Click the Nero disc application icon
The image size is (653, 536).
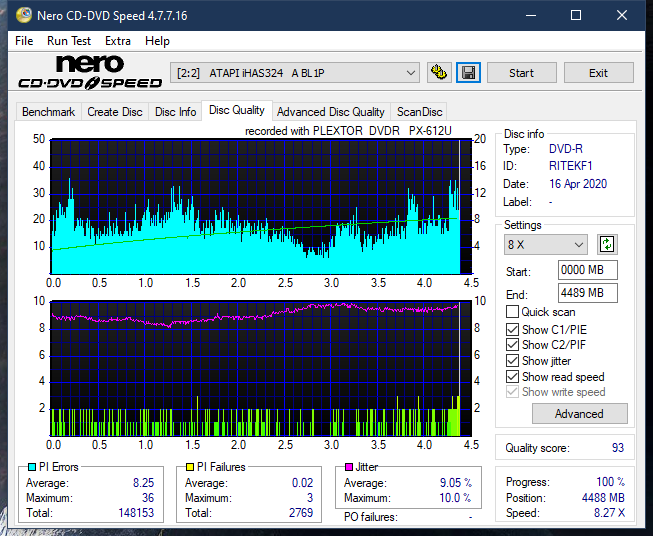[24, 15]
